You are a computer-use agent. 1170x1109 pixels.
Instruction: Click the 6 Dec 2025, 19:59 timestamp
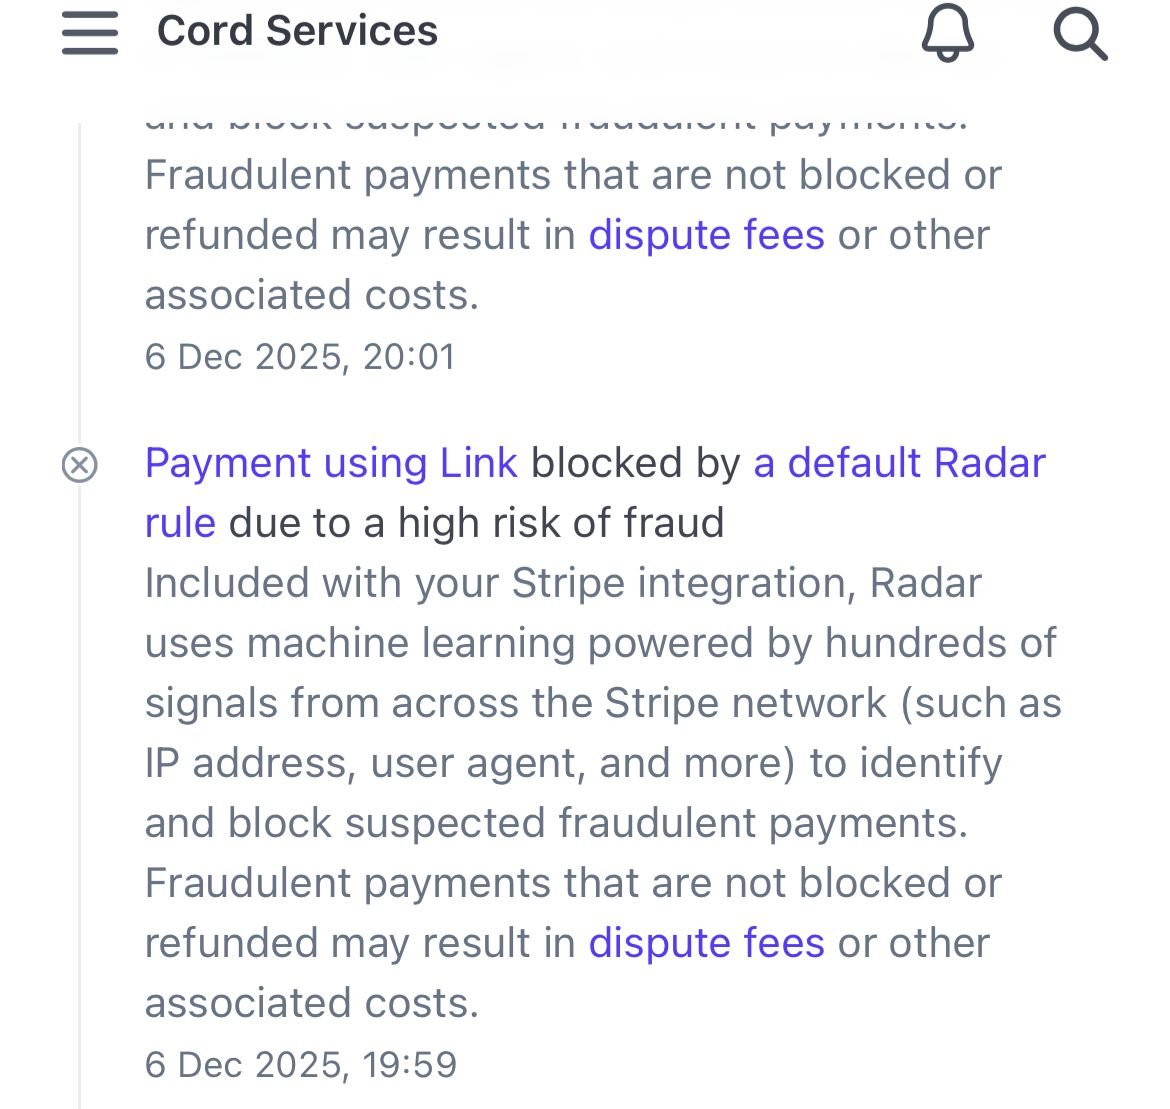pyautogui.click(x=301, y=1064)
